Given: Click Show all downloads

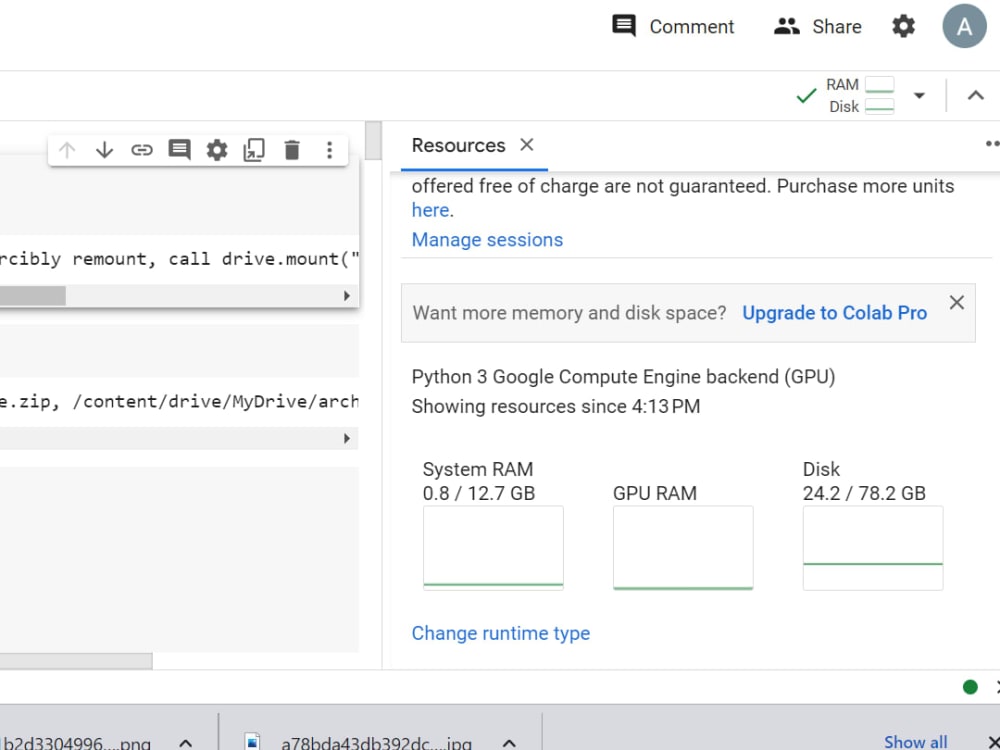Looking at the screenshot, I should tap(915, 742).
